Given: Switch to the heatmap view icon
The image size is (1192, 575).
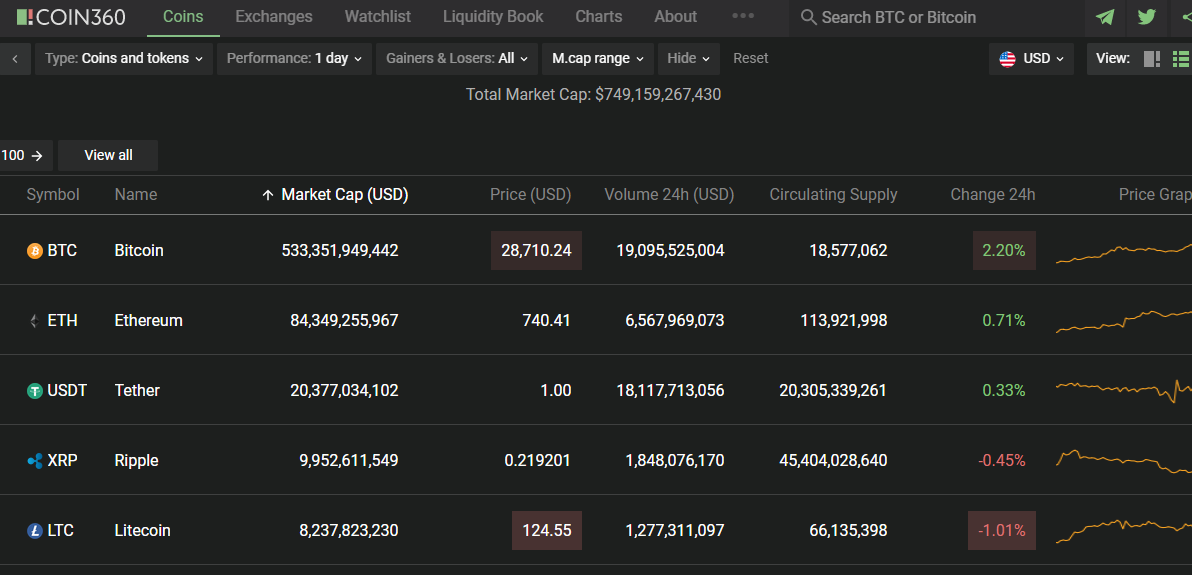Looking at the screenshot, I should [1152, 59].
